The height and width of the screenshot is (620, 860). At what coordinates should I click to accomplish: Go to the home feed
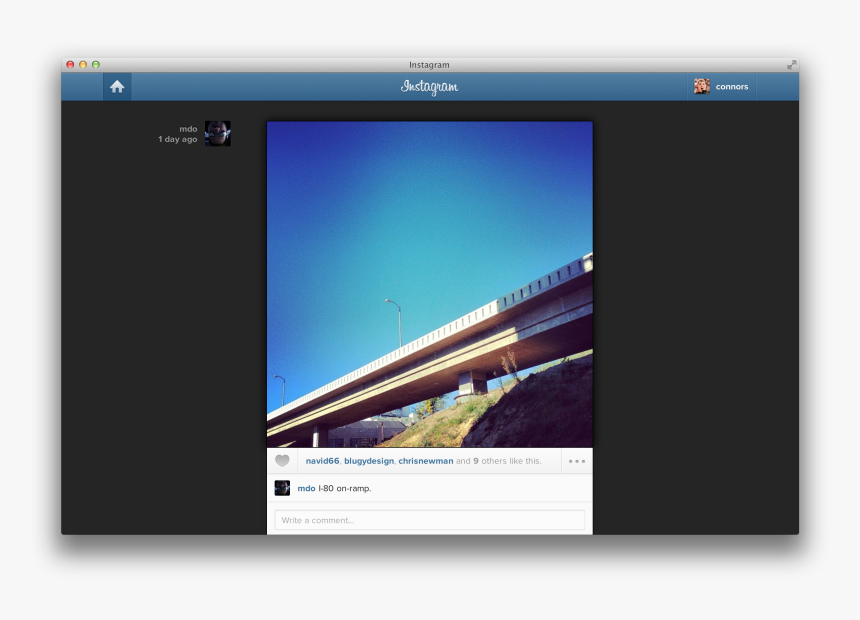click(x=117, y=87)
